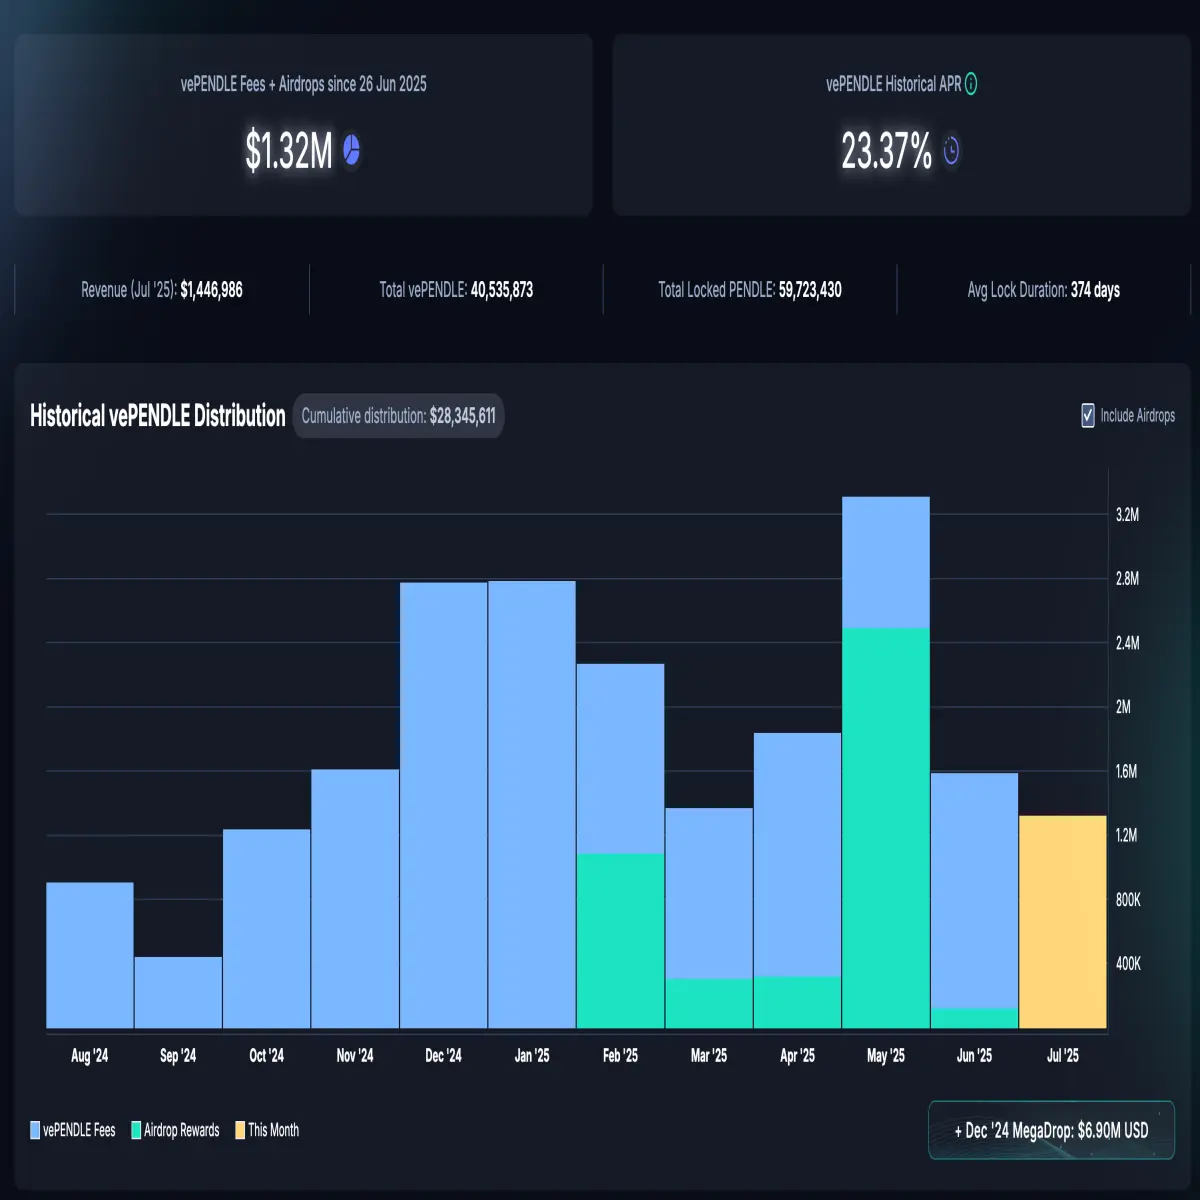Click the blue fees segment of May '25 bar

click(x=886, y=562)
